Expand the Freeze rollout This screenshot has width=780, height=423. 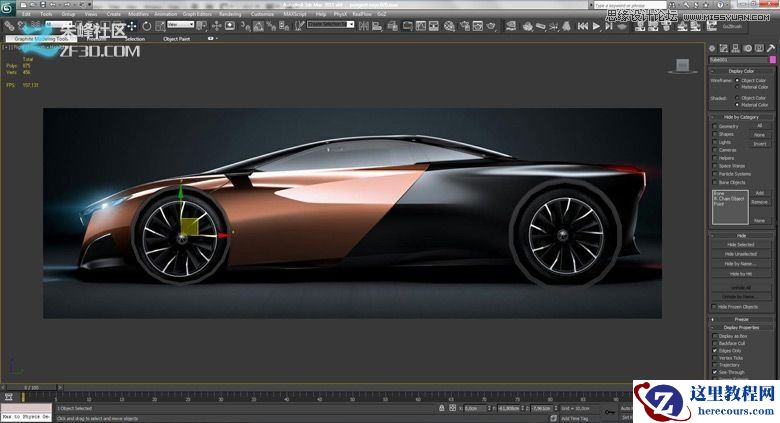(741, 319)
